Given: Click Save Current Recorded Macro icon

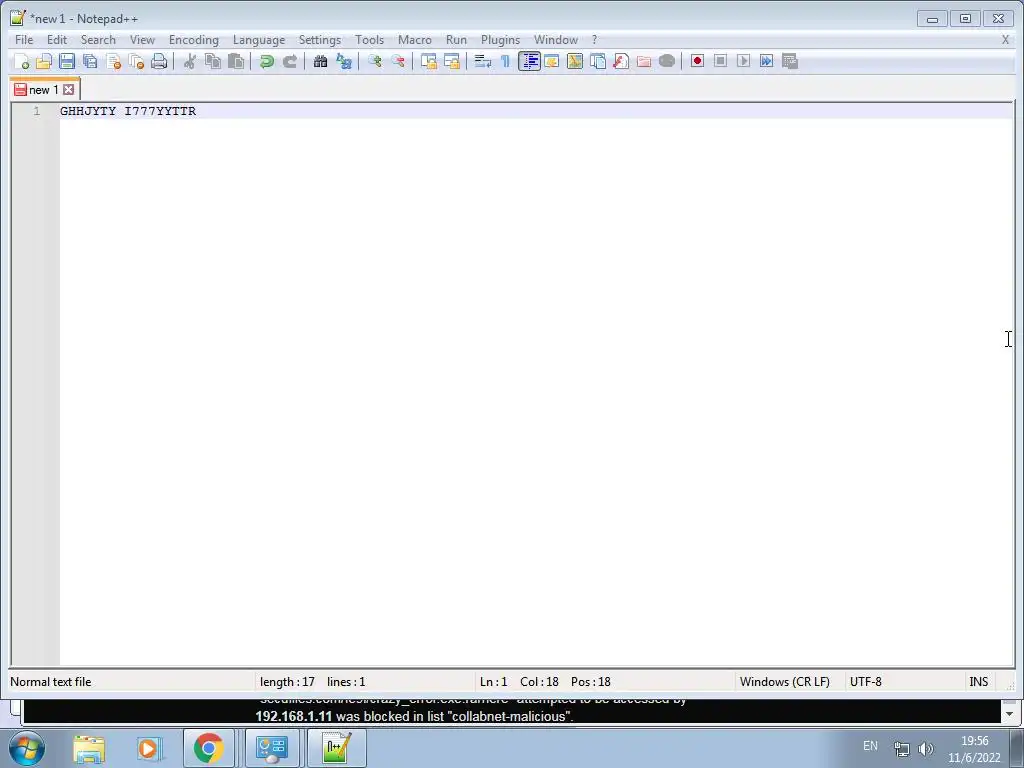Looking at the screenshot, I should tap(790, 61).
